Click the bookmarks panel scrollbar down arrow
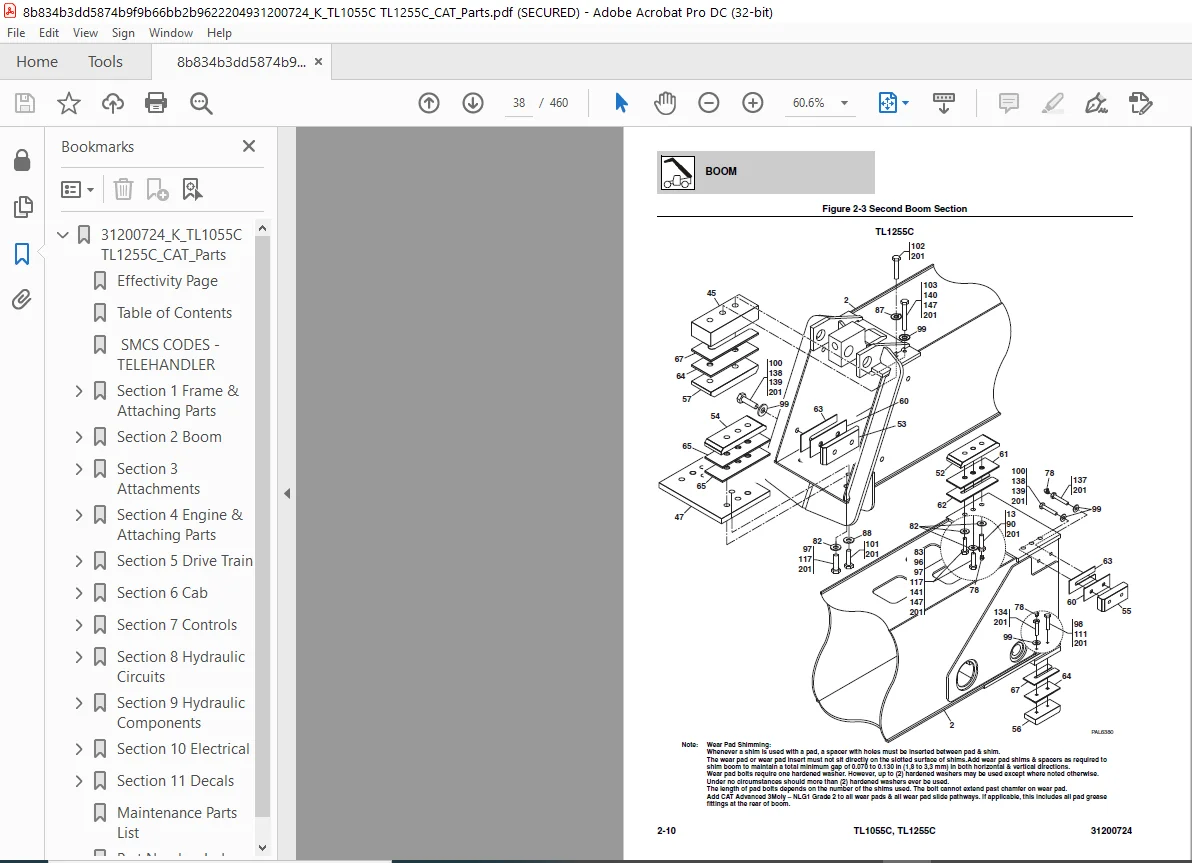The image size is (1192, 863). tap(262, 847)
